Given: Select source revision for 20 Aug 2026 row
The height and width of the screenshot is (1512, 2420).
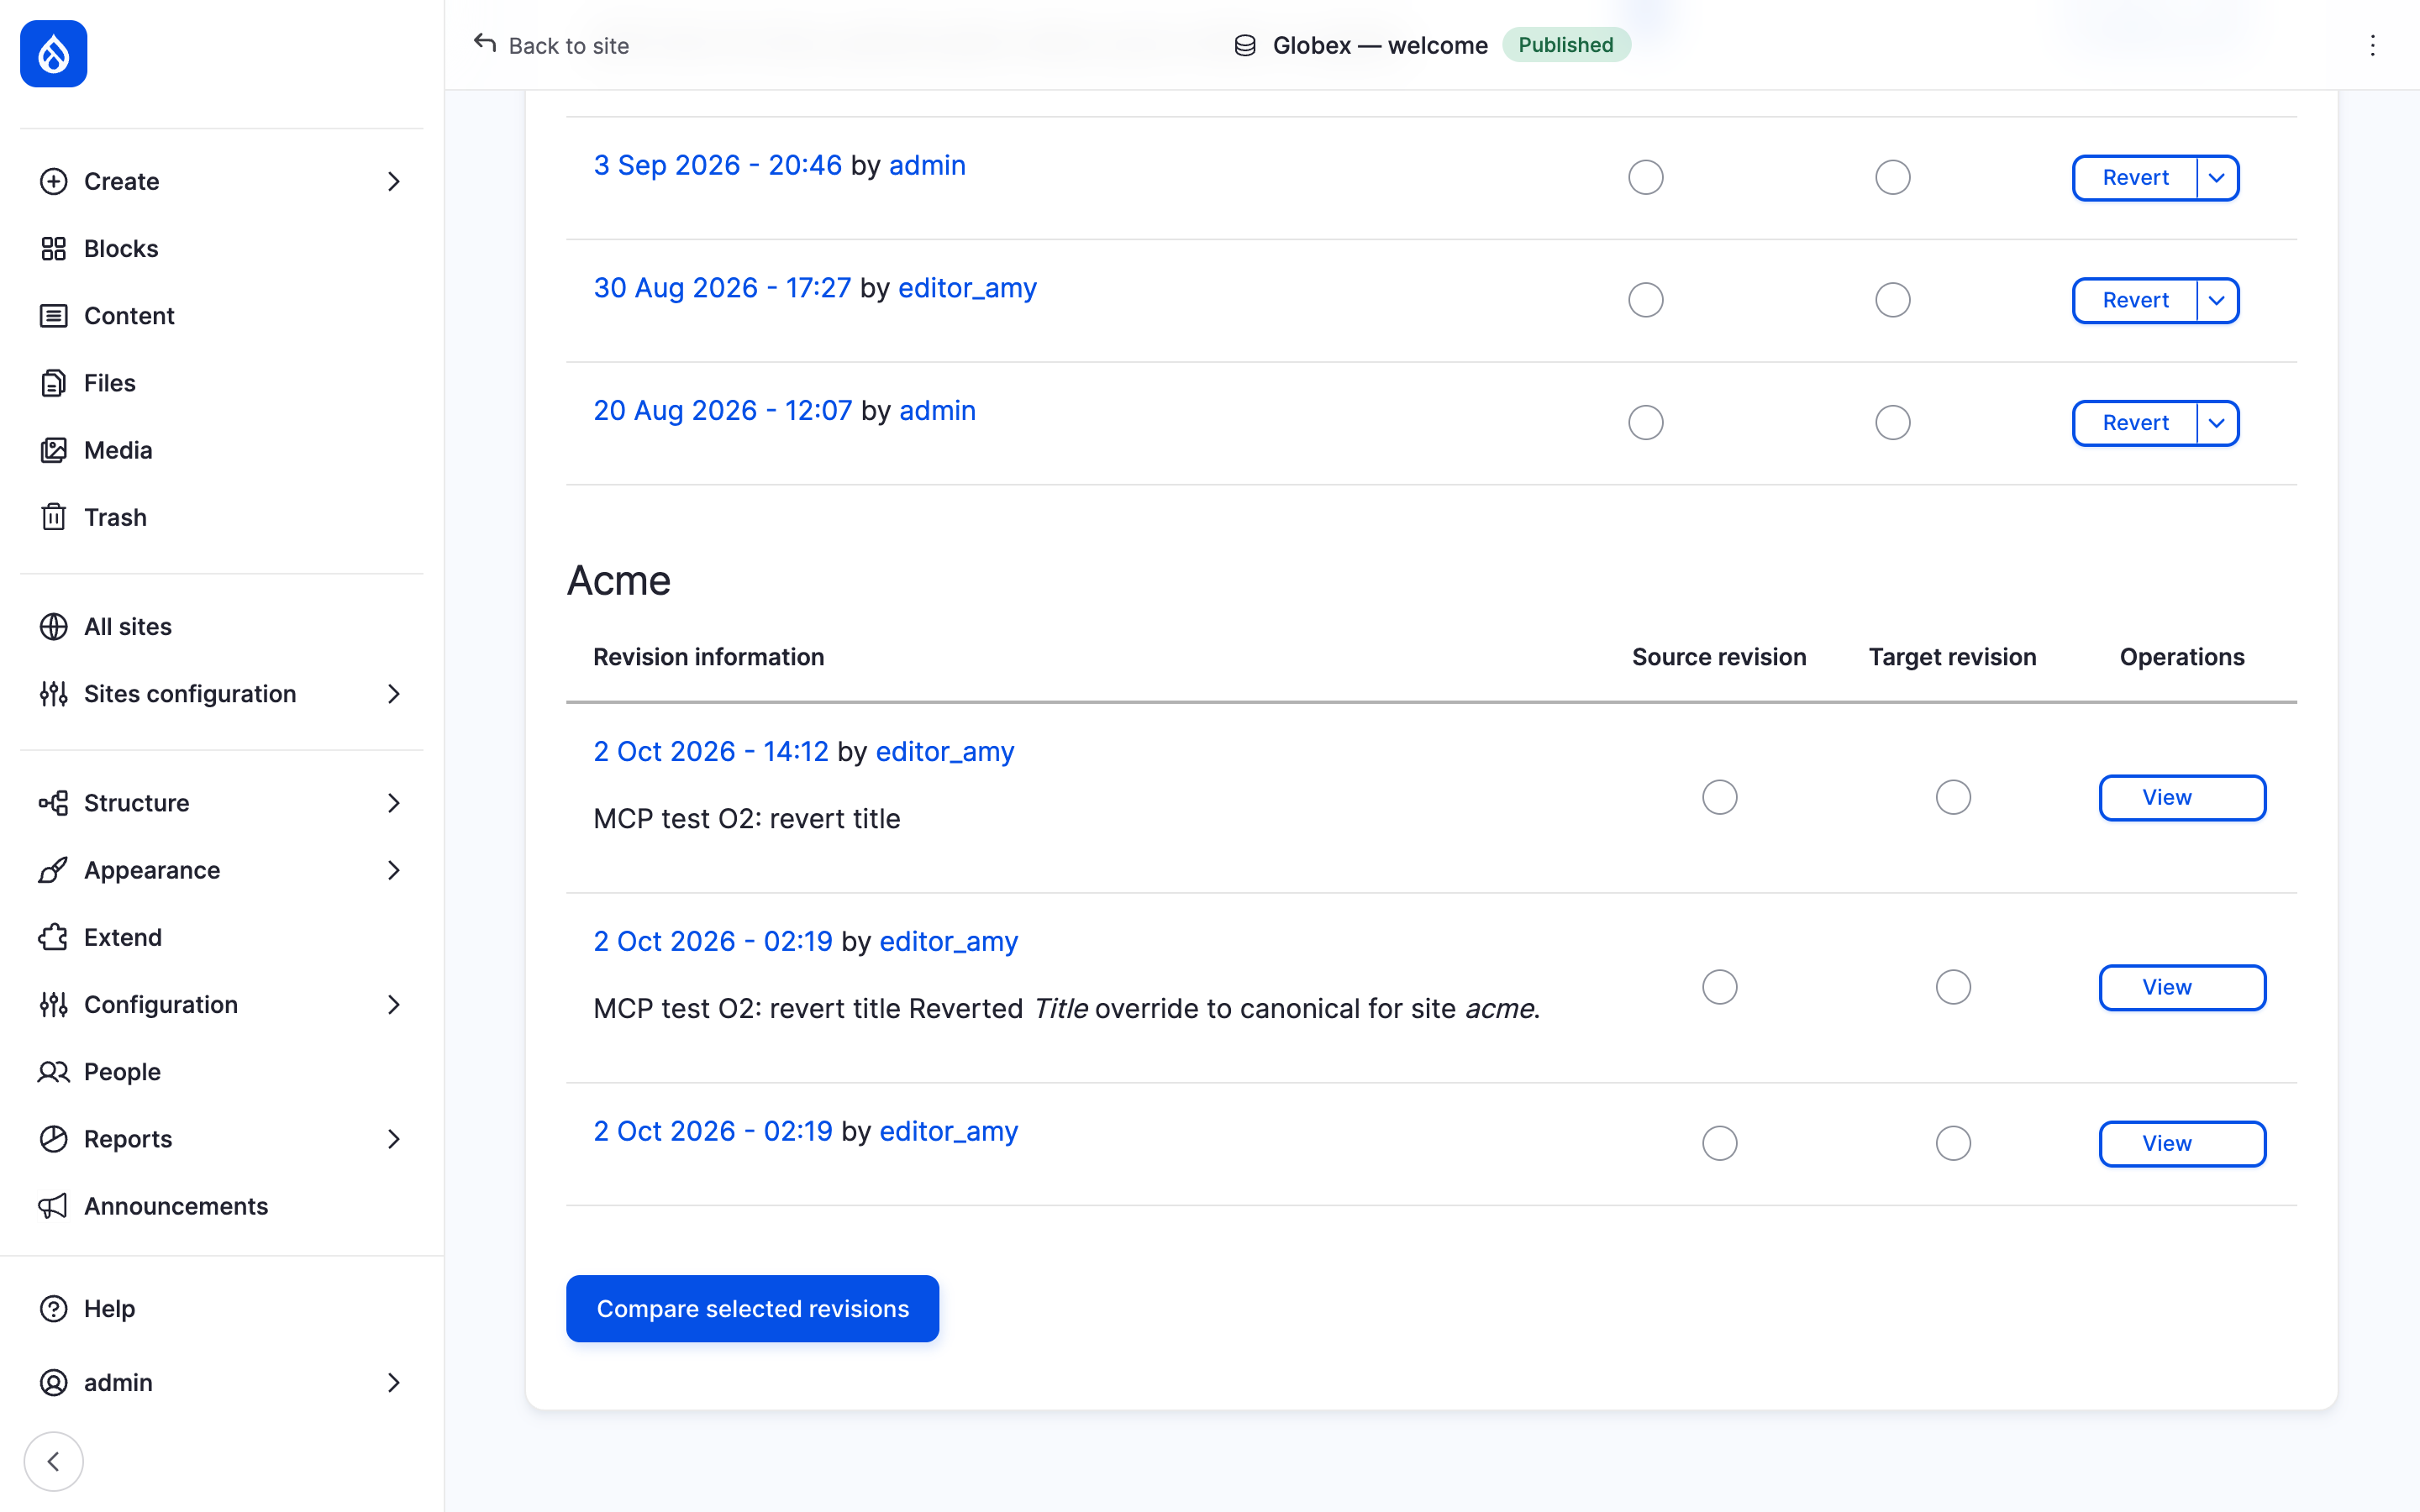Looking at the screenshot, I should [x=1645, y=423].
